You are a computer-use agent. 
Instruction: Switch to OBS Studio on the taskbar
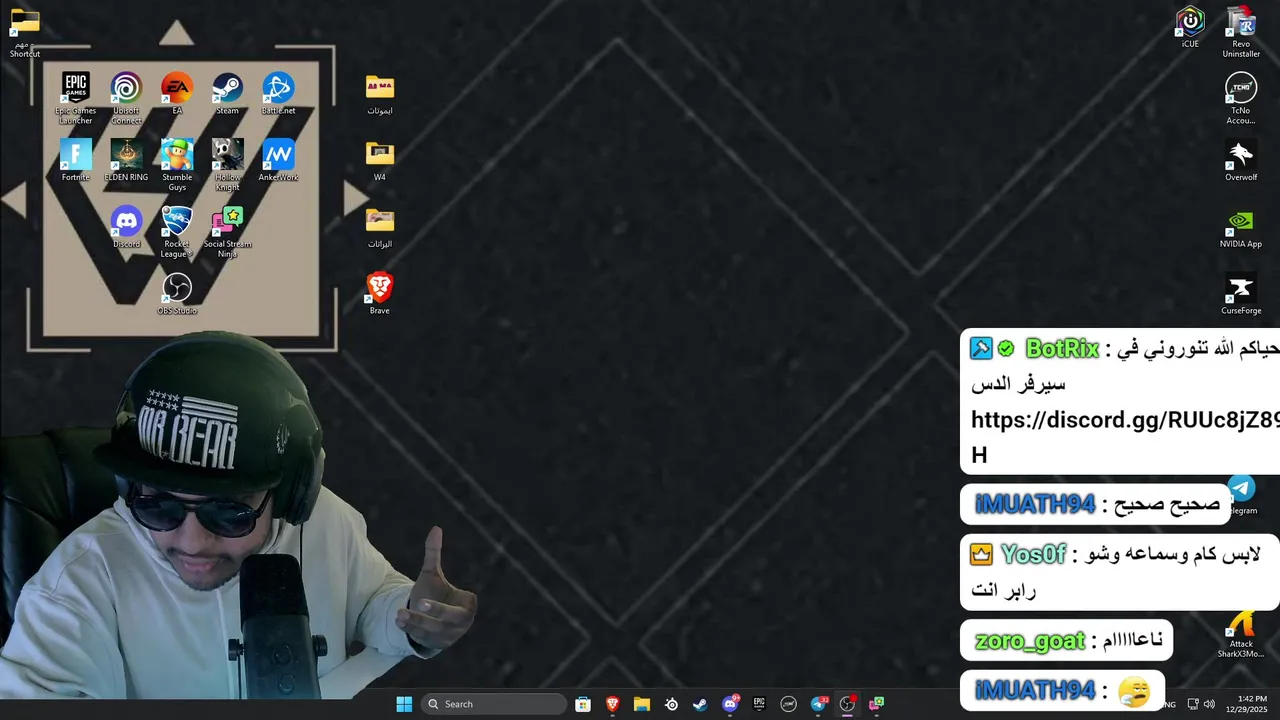tap(847, 704)
